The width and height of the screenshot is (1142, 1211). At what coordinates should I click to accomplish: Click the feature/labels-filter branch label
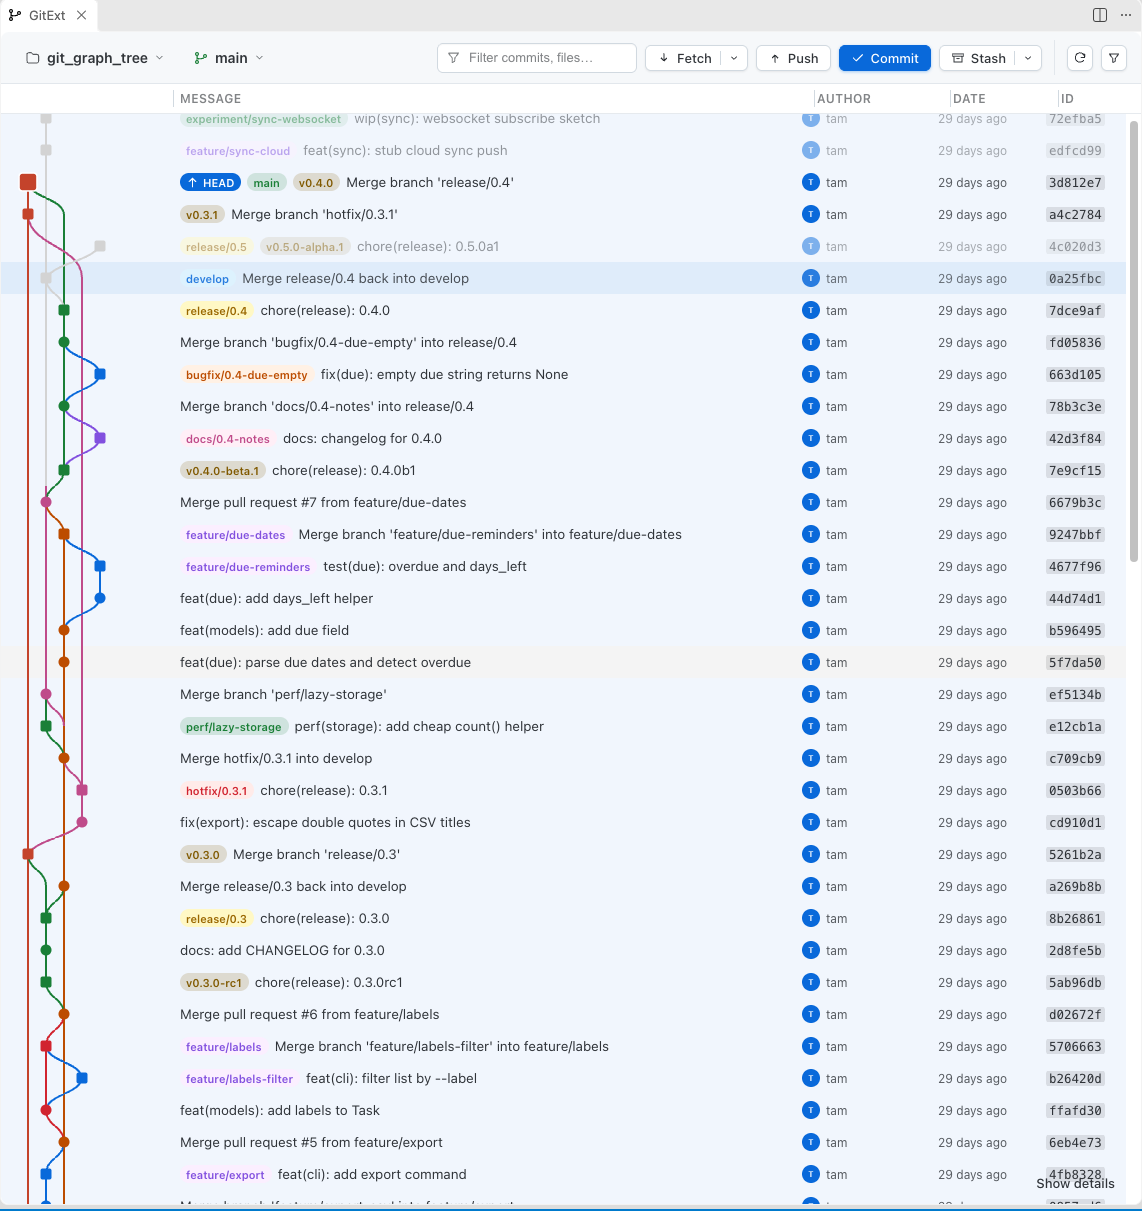(x=240, y=1079)
